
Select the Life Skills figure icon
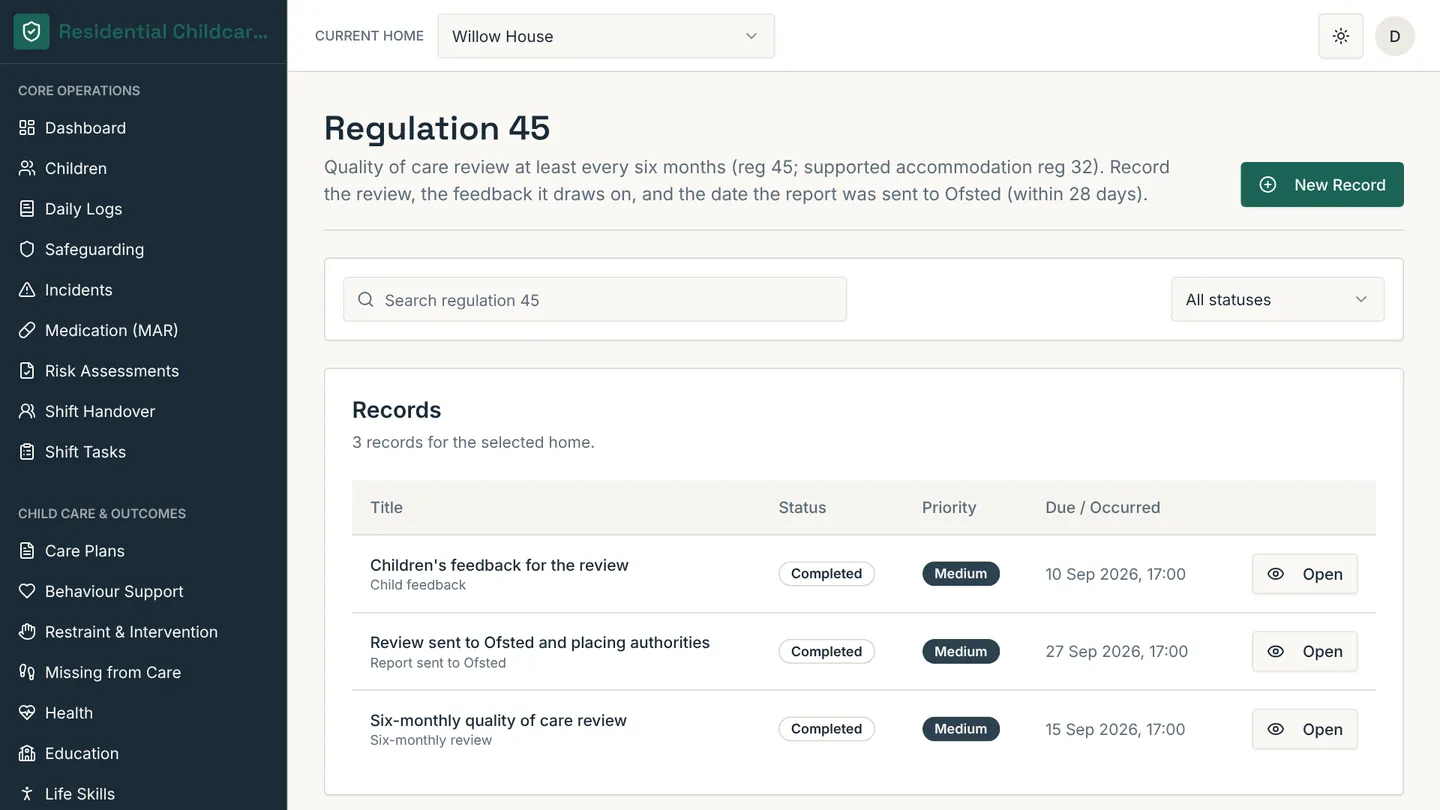click(27, 794)
